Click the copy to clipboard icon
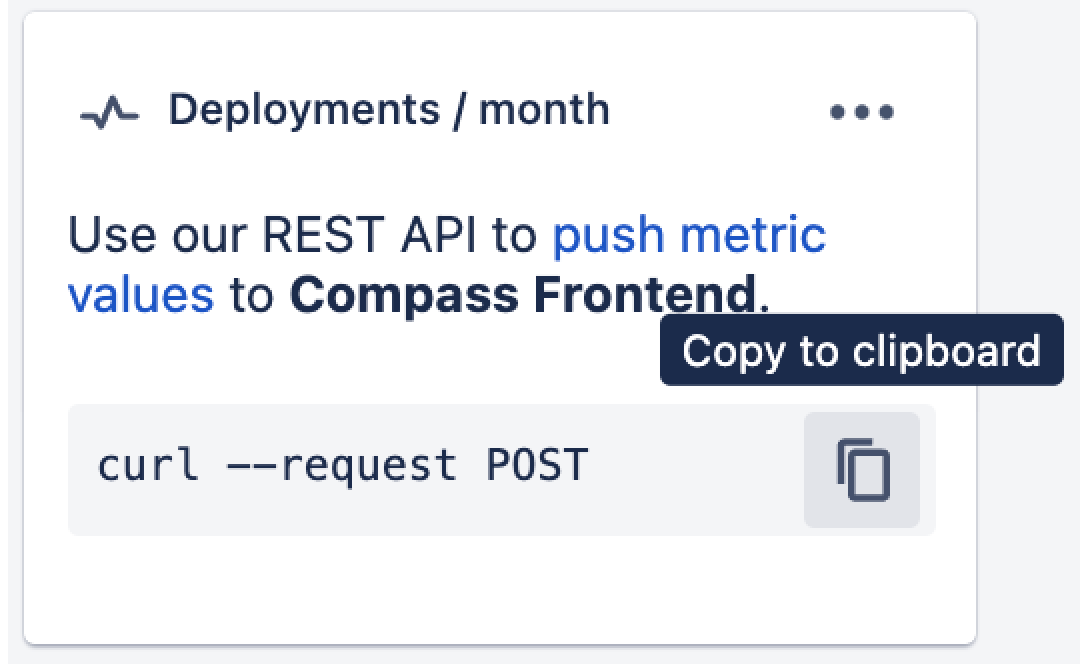 pos(862,469)
